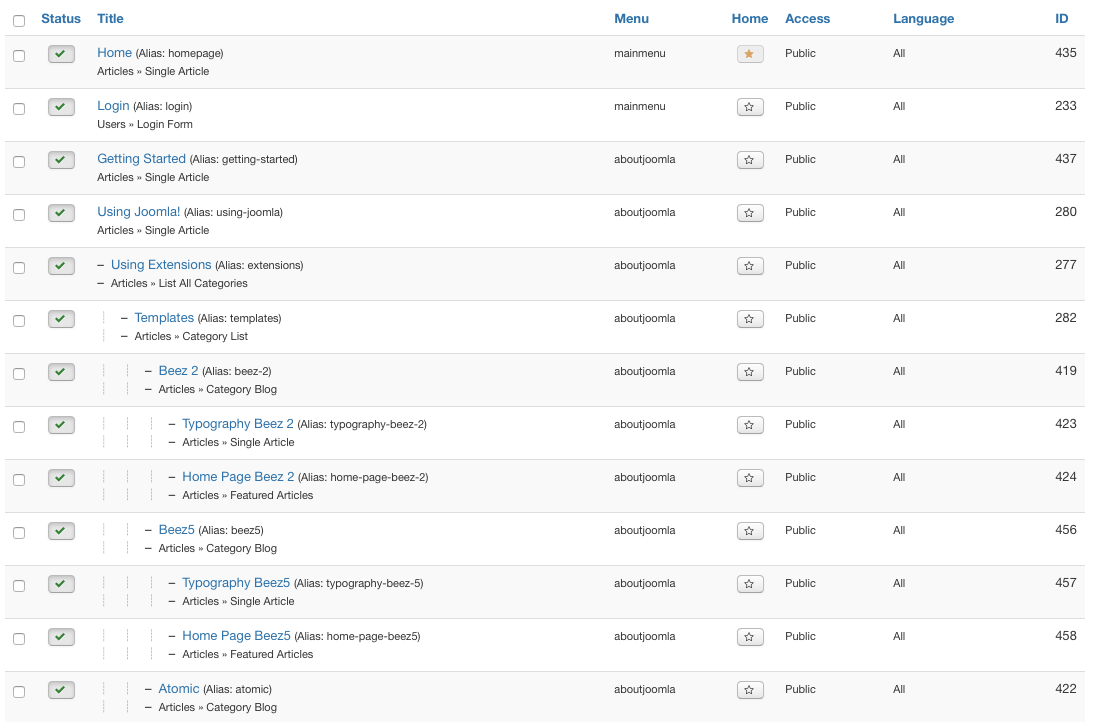Toggle status checkmark for Beez 2
Viewport: 1096px width, 722px height.
[x=61, y=373]
